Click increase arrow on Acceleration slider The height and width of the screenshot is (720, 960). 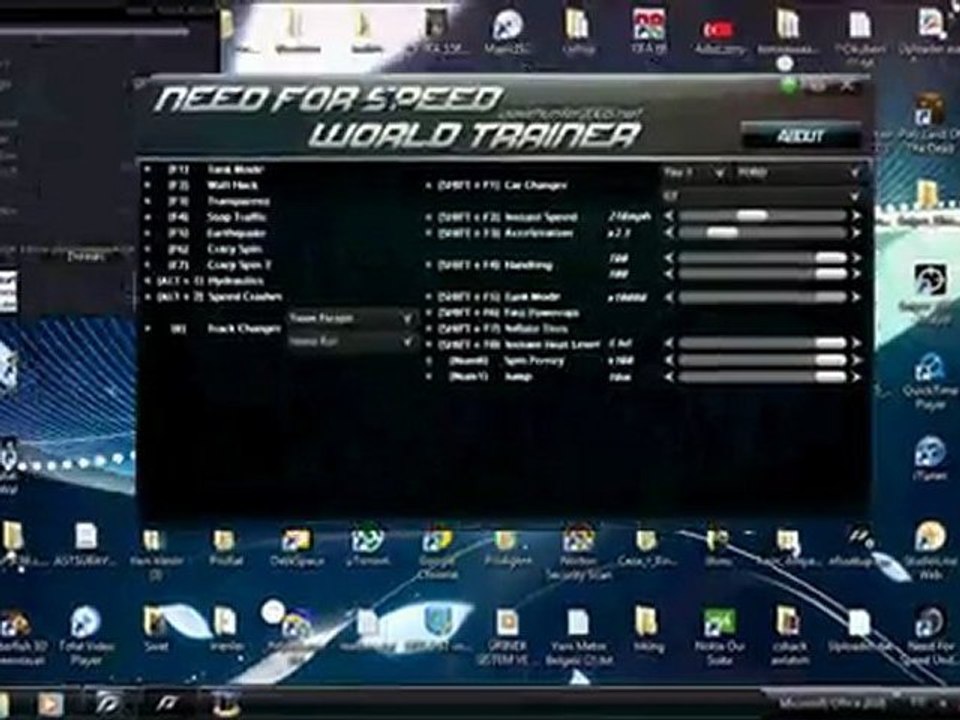click(x=856, y=233)
